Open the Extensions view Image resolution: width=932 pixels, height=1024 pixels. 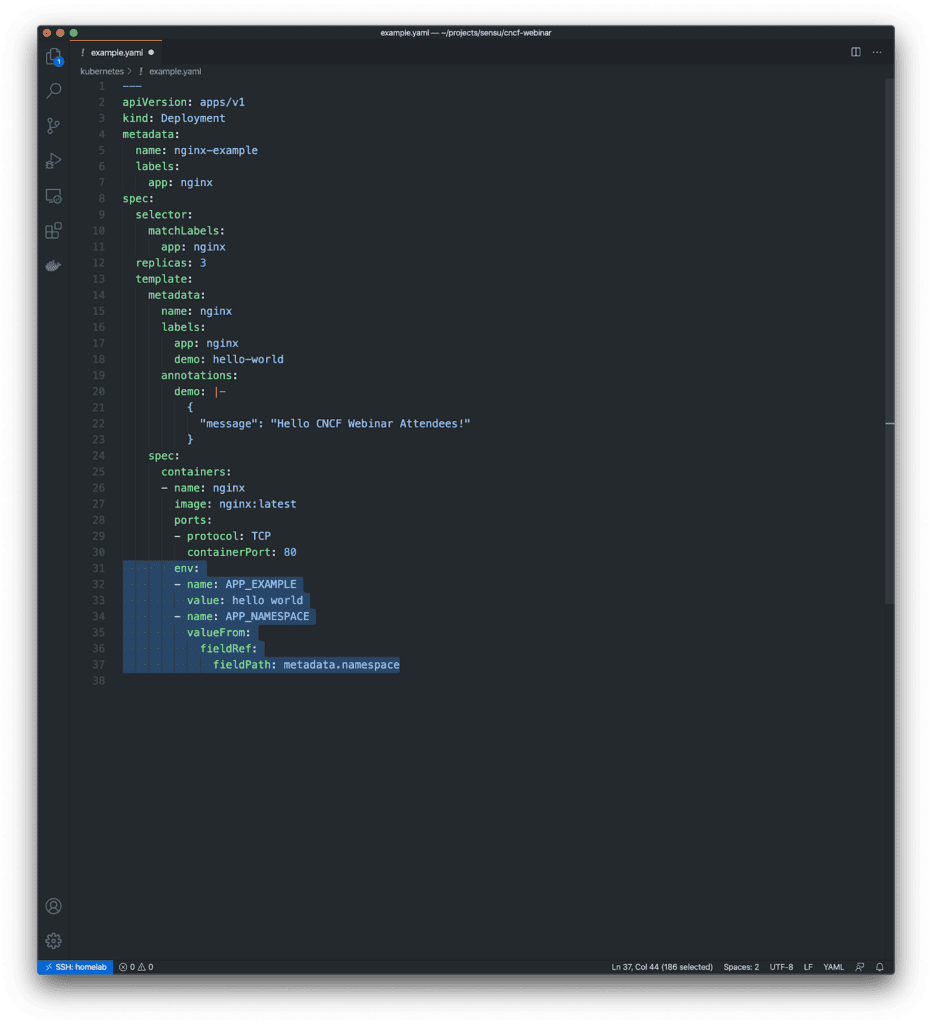pos(52,230)
